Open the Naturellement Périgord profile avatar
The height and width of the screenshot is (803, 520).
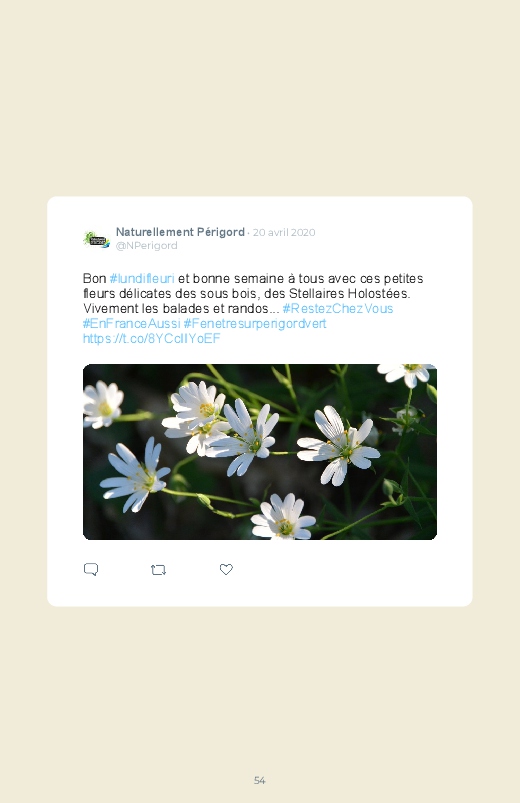(x=96, y=239)
